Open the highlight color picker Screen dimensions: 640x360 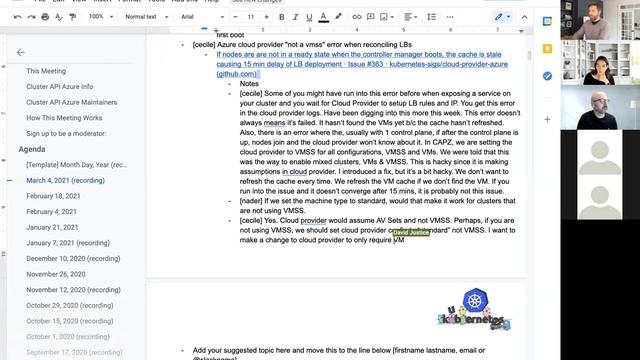(x=338, y=17)
